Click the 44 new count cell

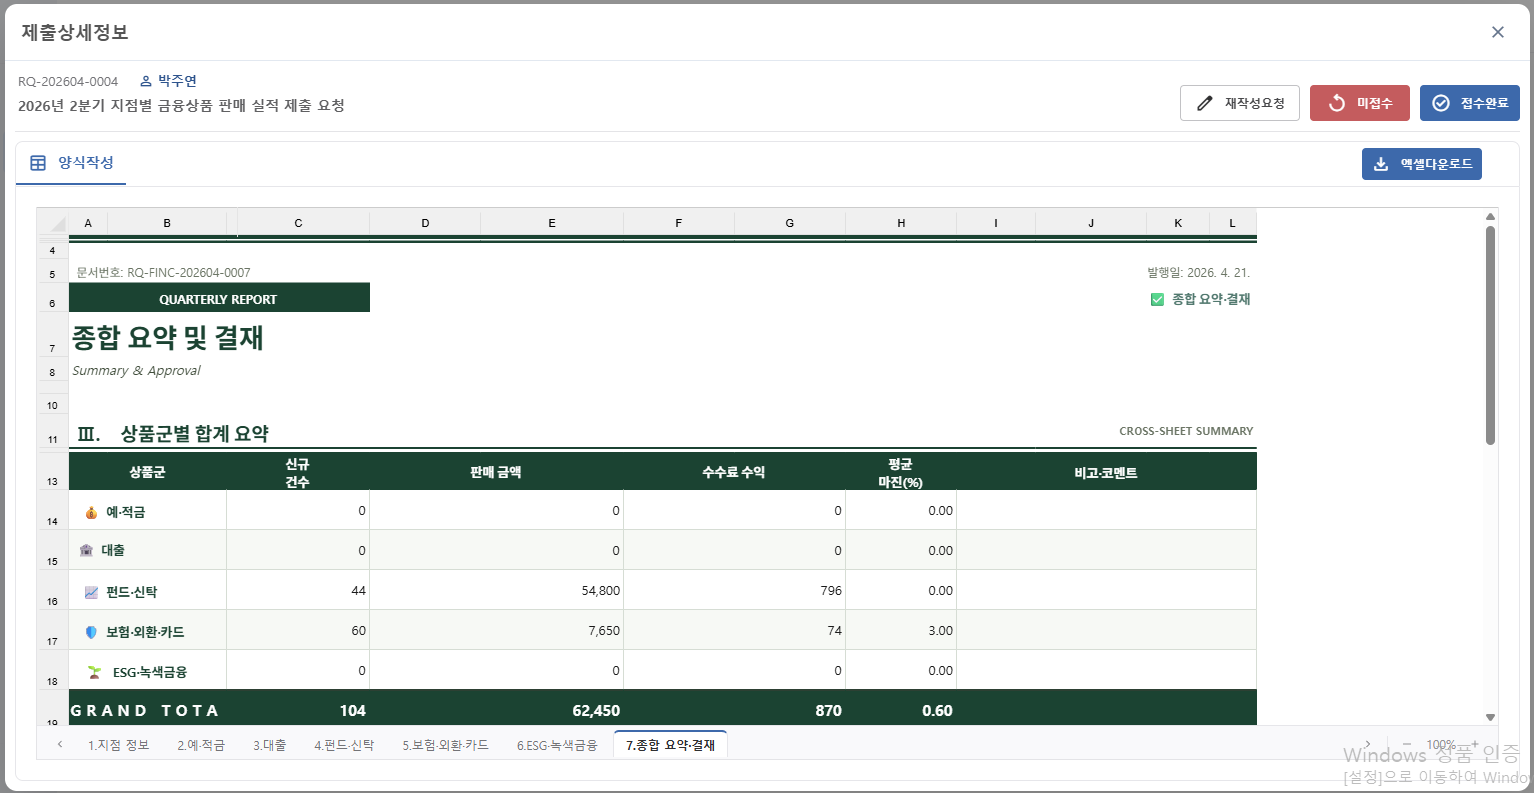point(298,590)
